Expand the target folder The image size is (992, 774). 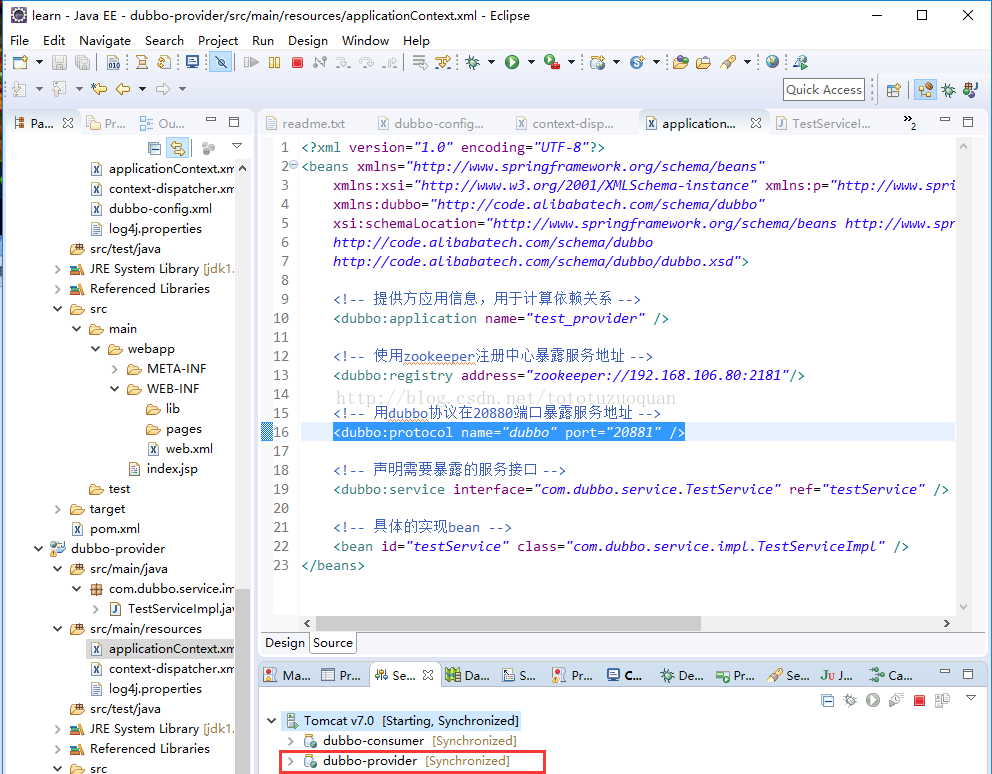58,509
